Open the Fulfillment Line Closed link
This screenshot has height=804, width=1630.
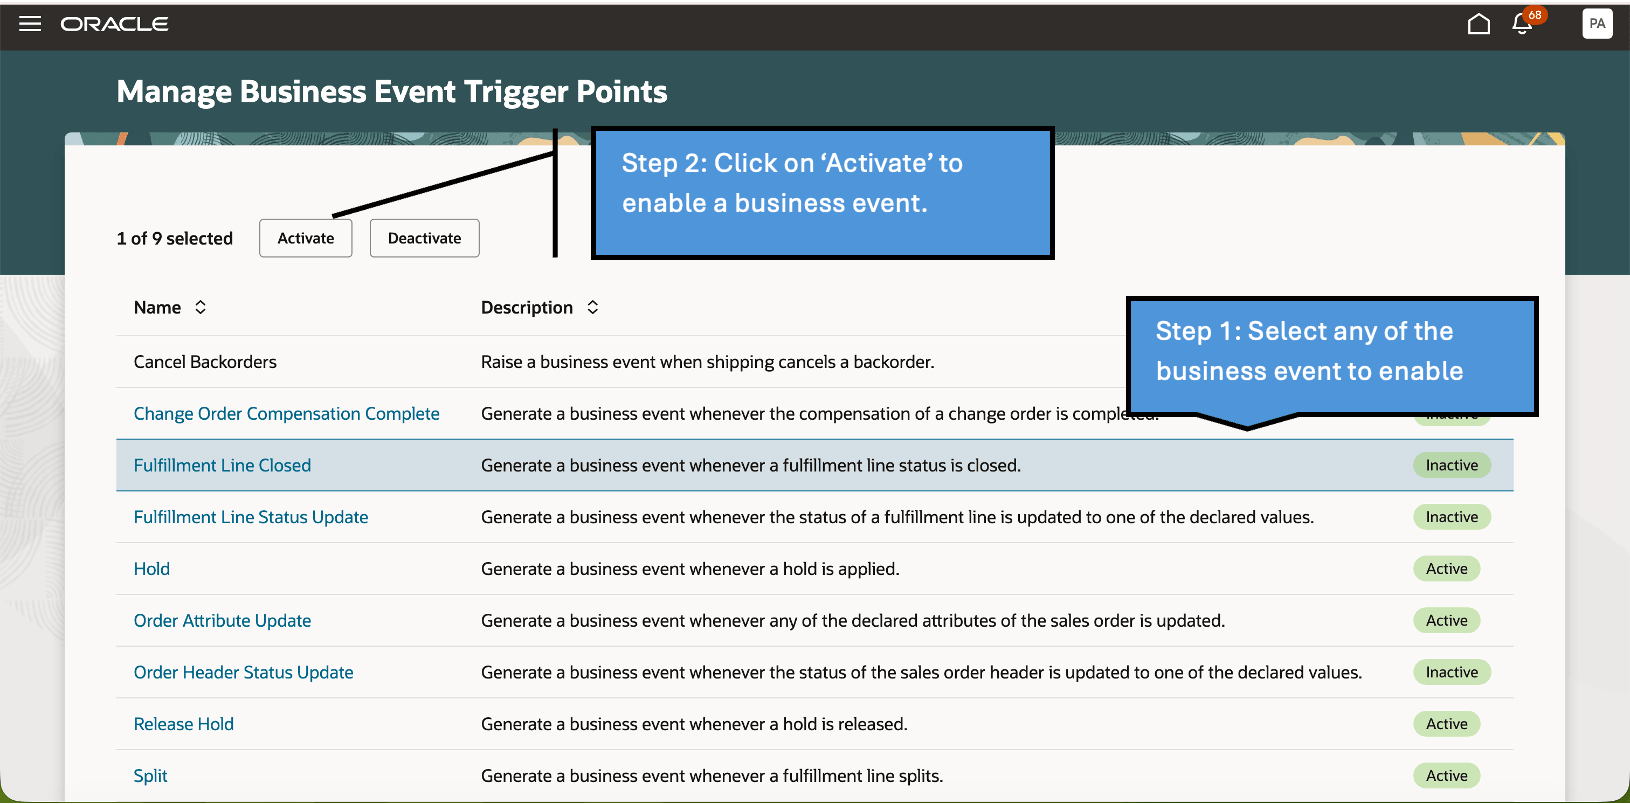222,465
